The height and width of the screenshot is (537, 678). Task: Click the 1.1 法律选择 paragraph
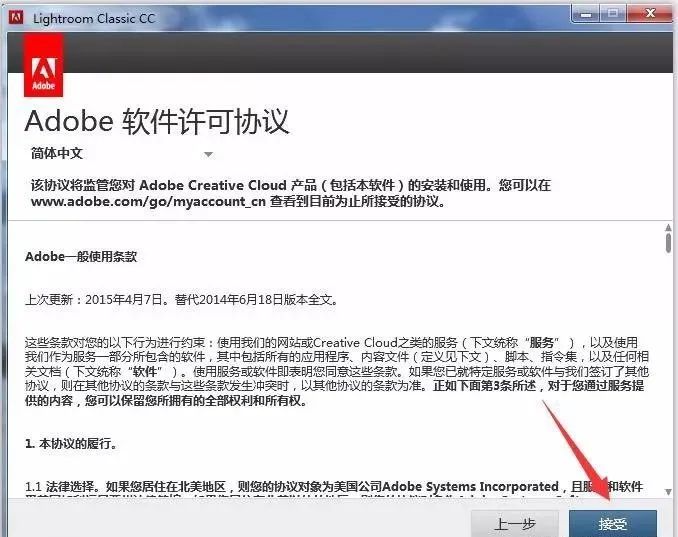pyautogui.click(x=334, y=491)
